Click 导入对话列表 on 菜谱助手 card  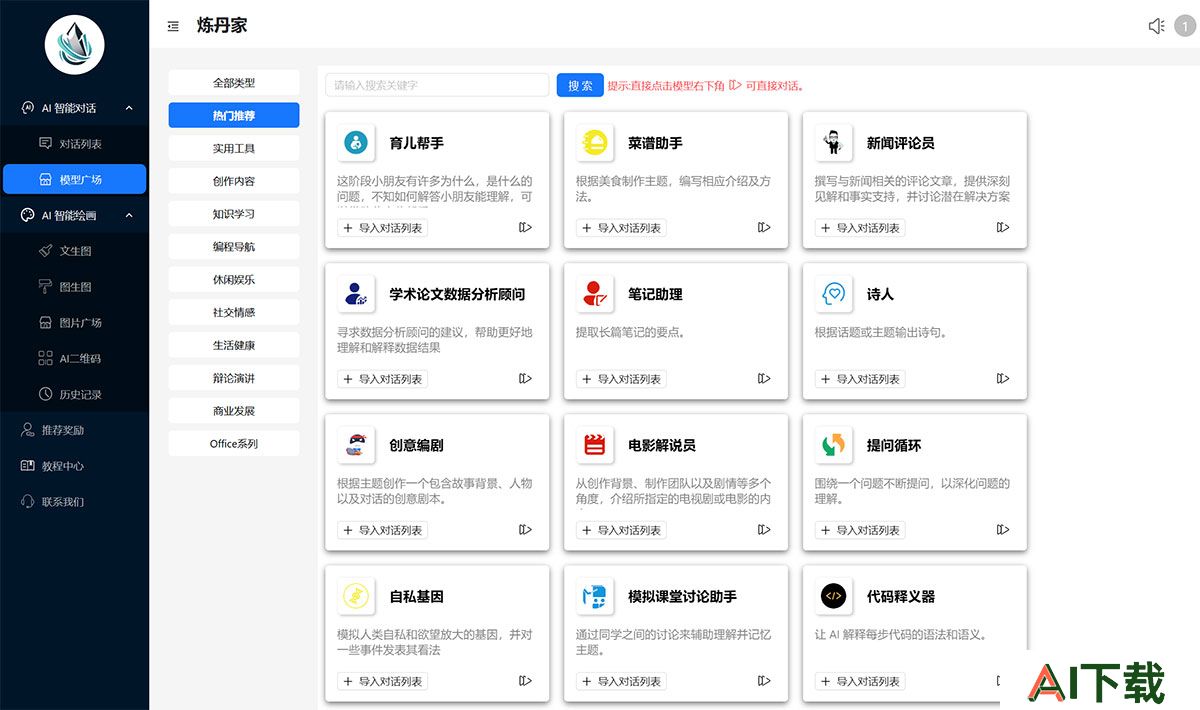621,228
